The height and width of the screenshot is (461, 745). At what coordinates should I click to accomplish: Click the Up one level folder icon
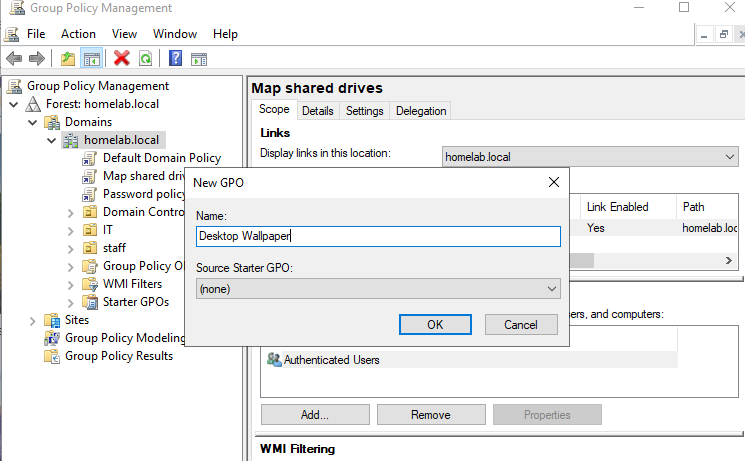[x=68, y=59]
